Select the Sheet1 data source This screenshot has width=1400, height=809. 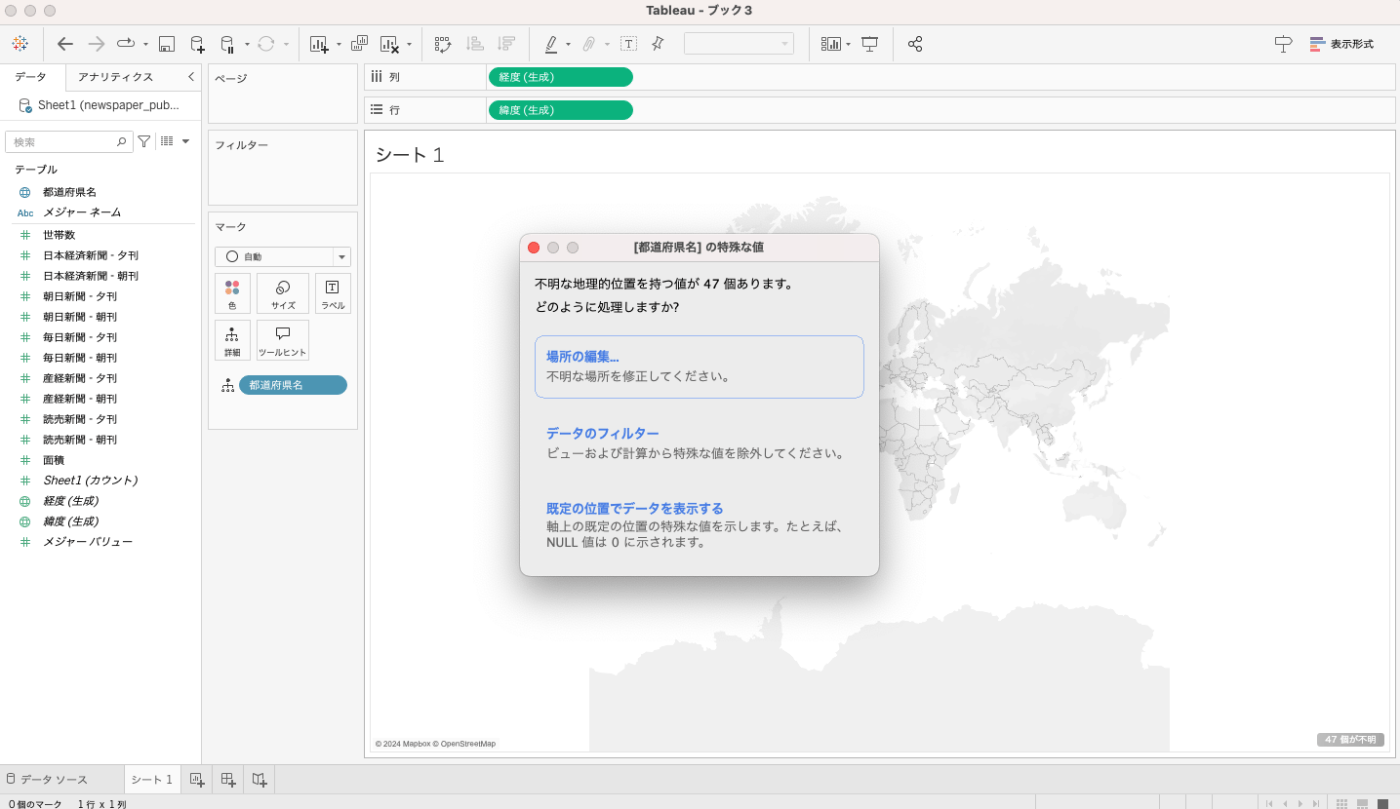point(99,105)
